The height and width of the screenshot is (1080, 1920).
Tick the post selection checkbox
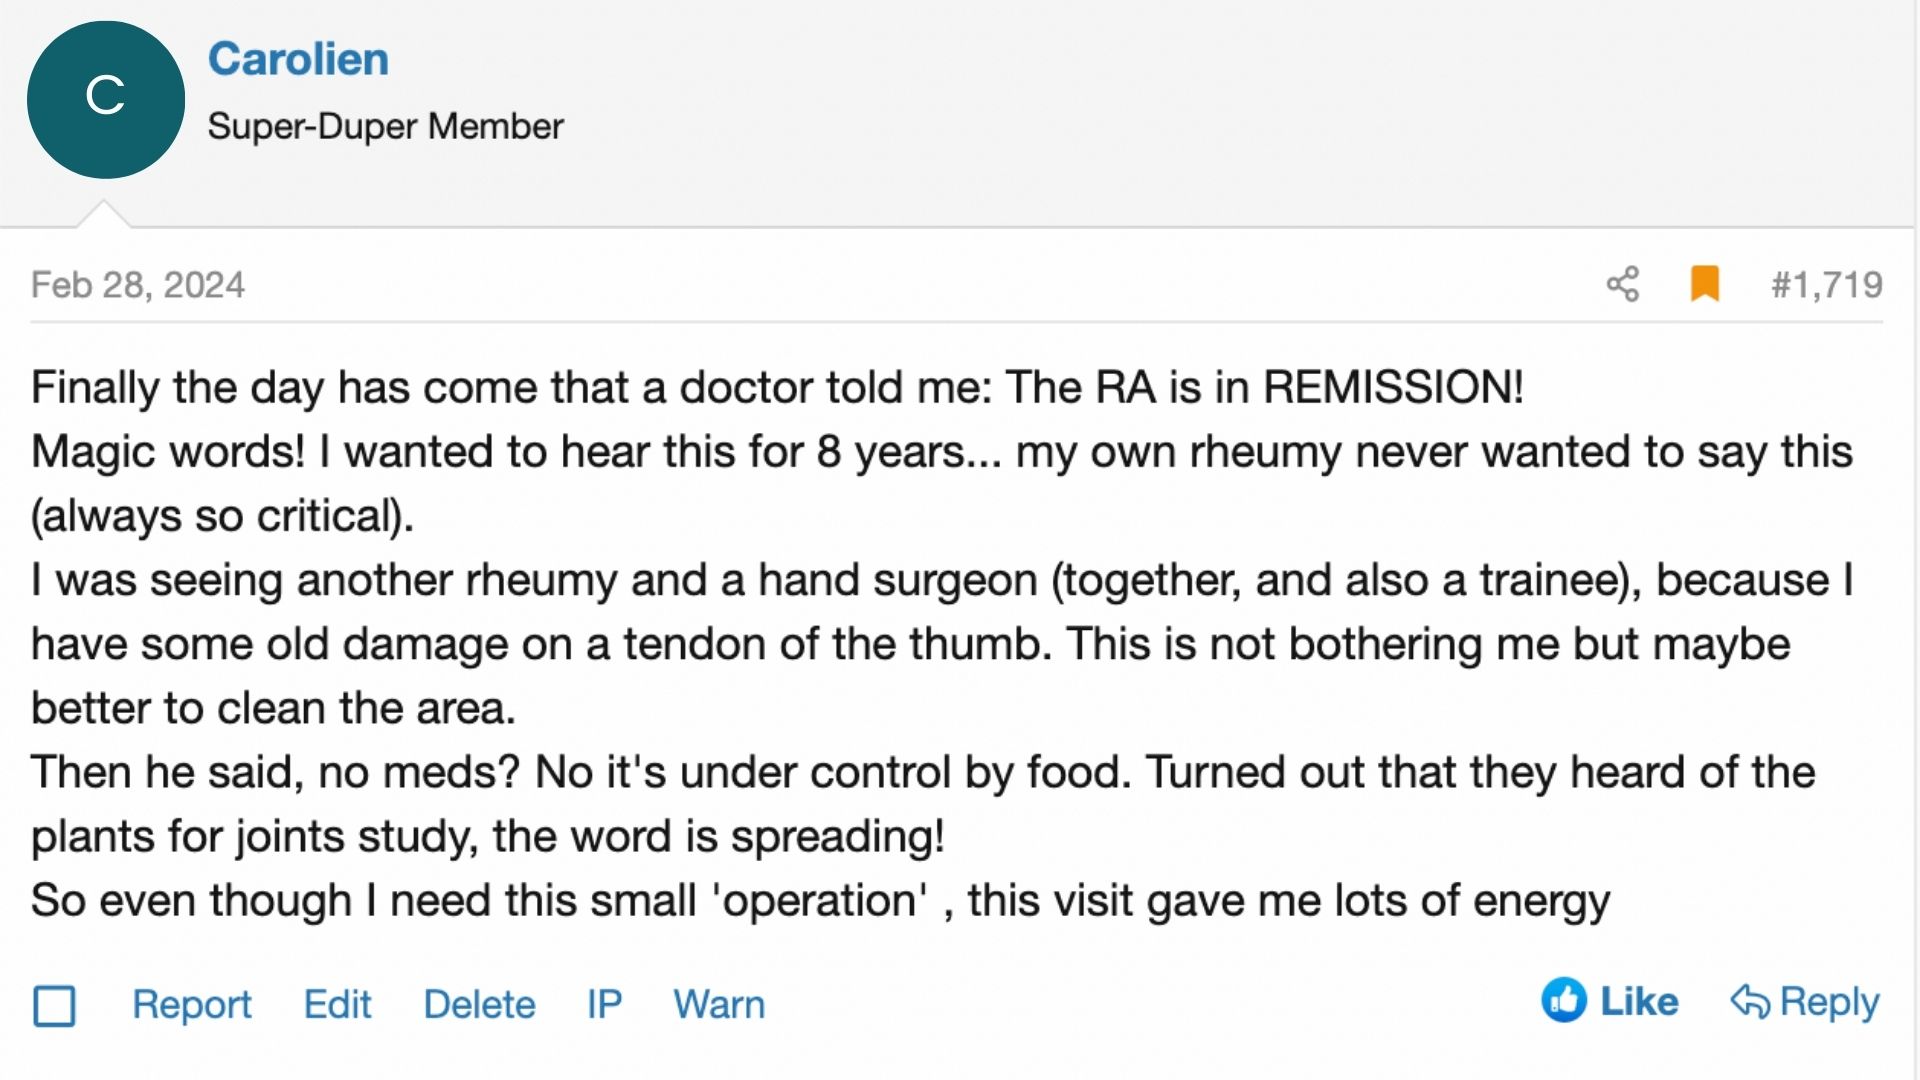pos(54,1006)
